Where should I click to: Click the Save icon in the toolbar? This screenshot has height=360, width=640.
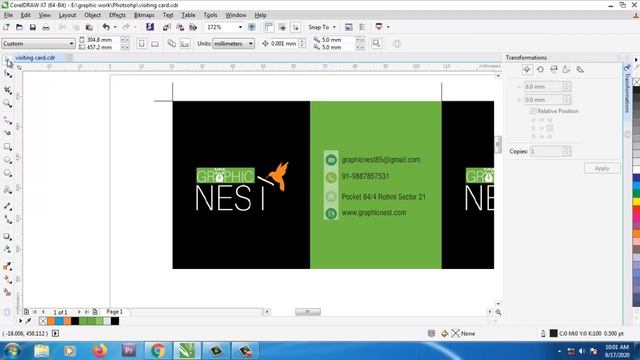(x=33, y=27)
